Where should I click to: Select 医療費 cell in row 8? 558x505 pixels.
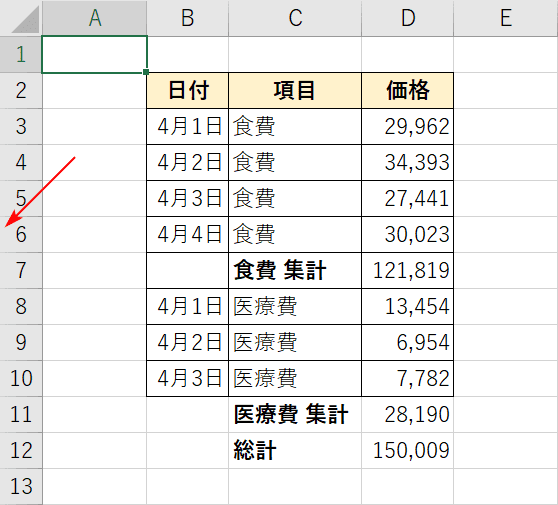[x=295, y=306]
